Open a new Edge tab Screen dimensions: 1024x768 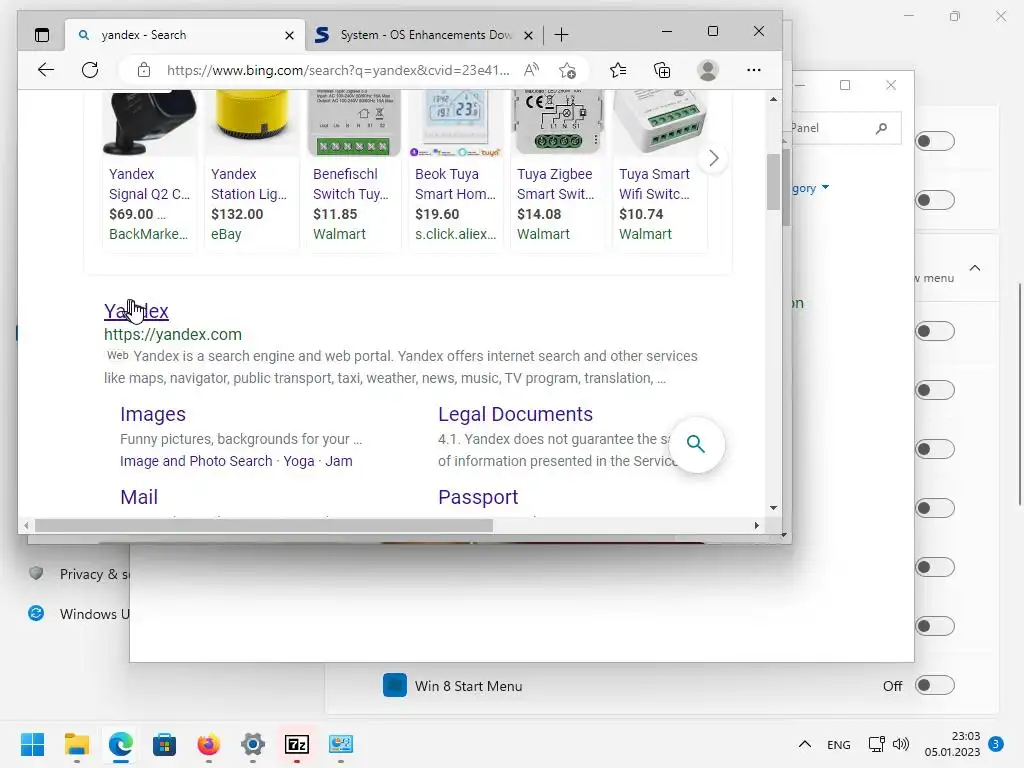tap(561, 35)
